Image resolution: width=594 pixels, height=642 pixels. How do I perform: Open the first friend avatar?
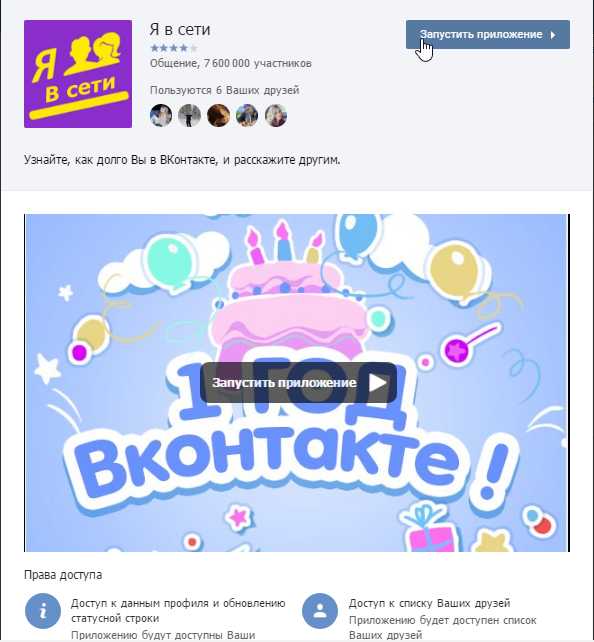[161, 115]
